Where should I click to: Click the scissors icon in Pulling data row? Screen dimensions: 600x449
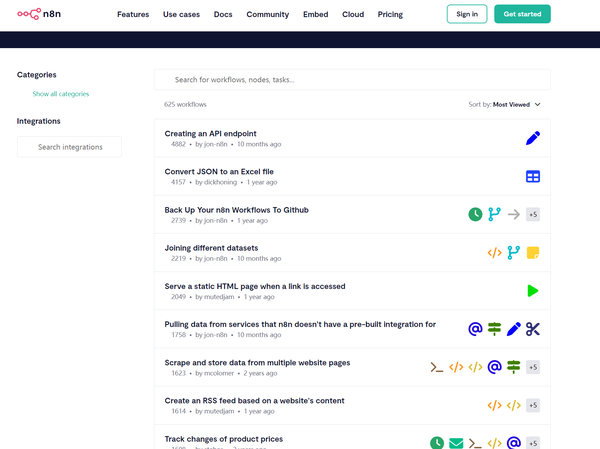533,329
